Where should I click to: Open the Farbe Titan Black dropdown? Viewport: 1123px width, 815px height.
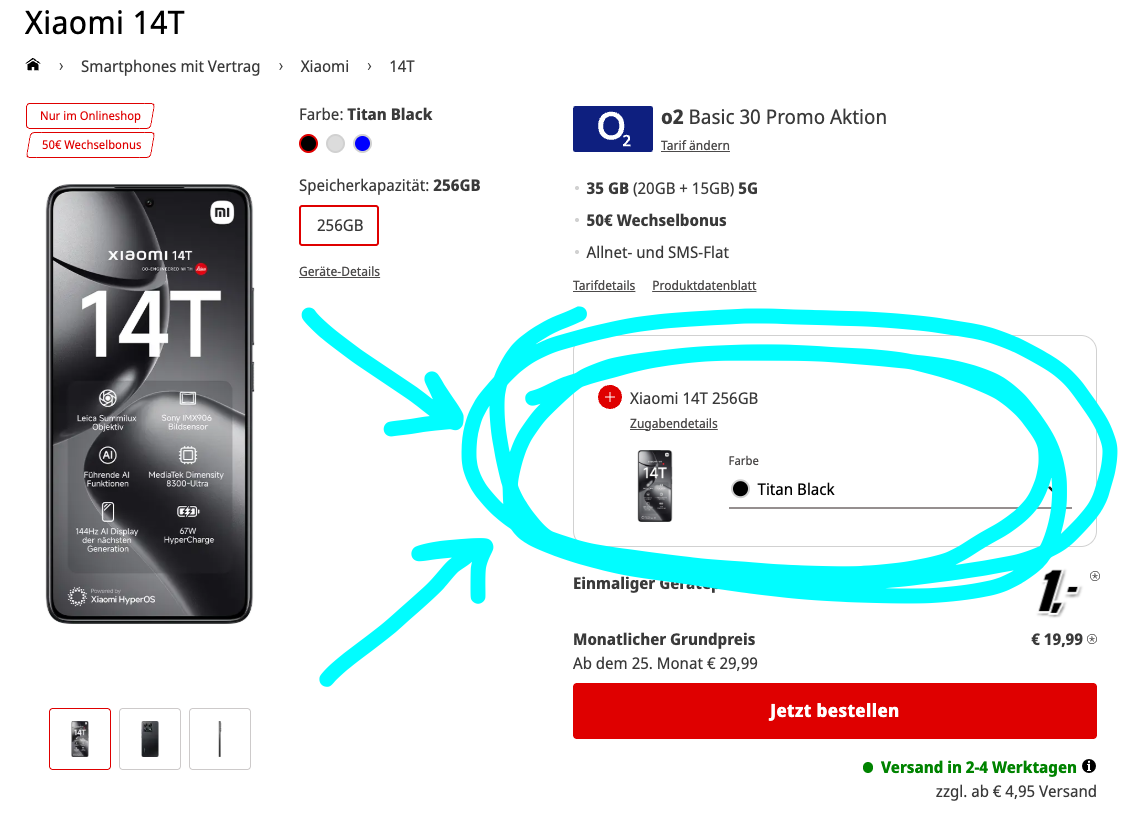[898, 489]
